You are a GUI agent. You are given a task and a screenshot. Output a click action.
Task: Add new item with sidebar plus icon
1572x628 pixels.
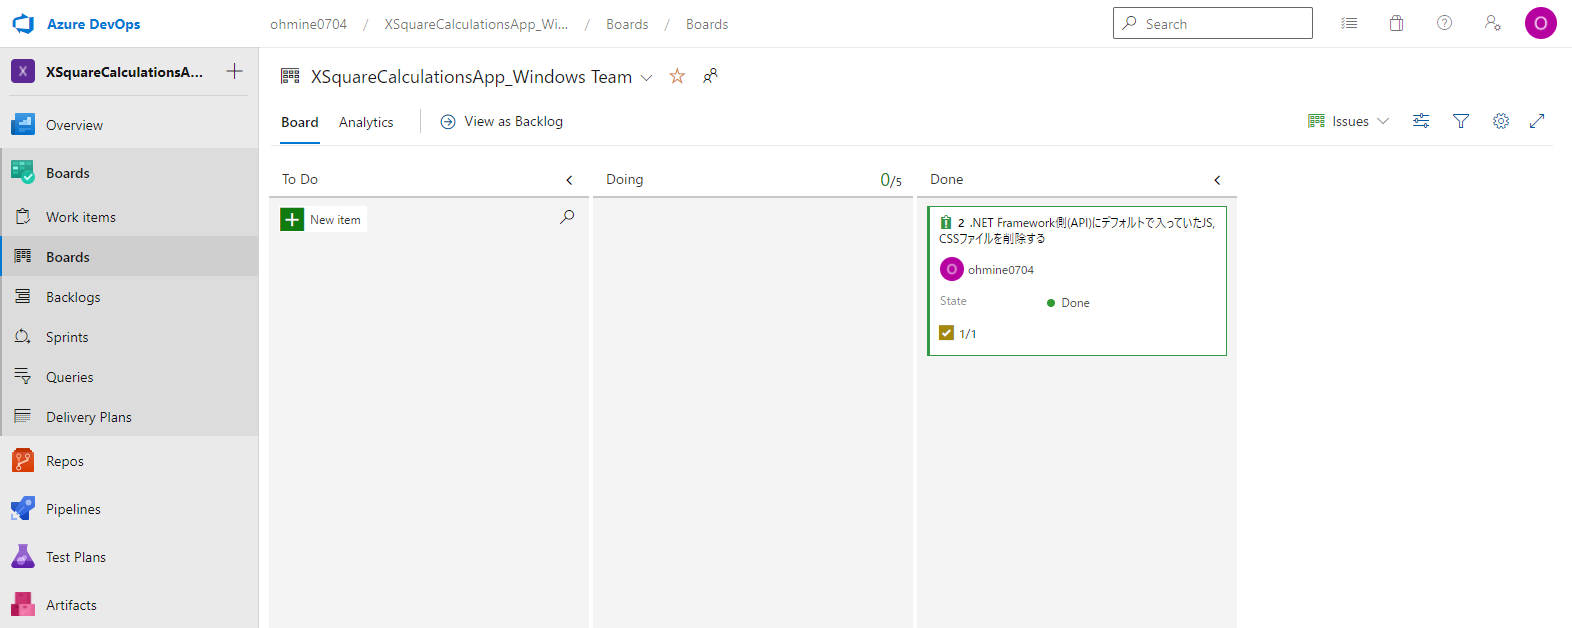(234, 71)
